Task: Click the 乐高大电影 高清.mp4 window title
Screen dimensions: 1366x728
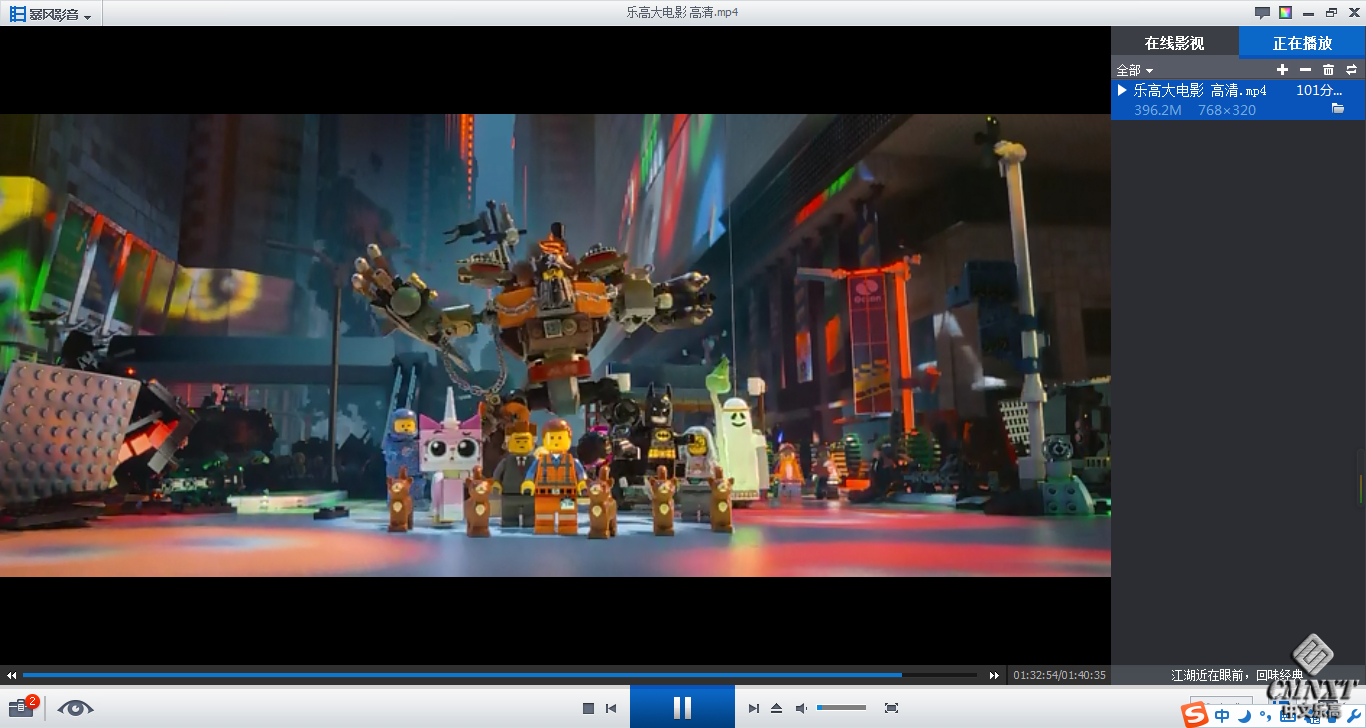Action: point(682,13)
